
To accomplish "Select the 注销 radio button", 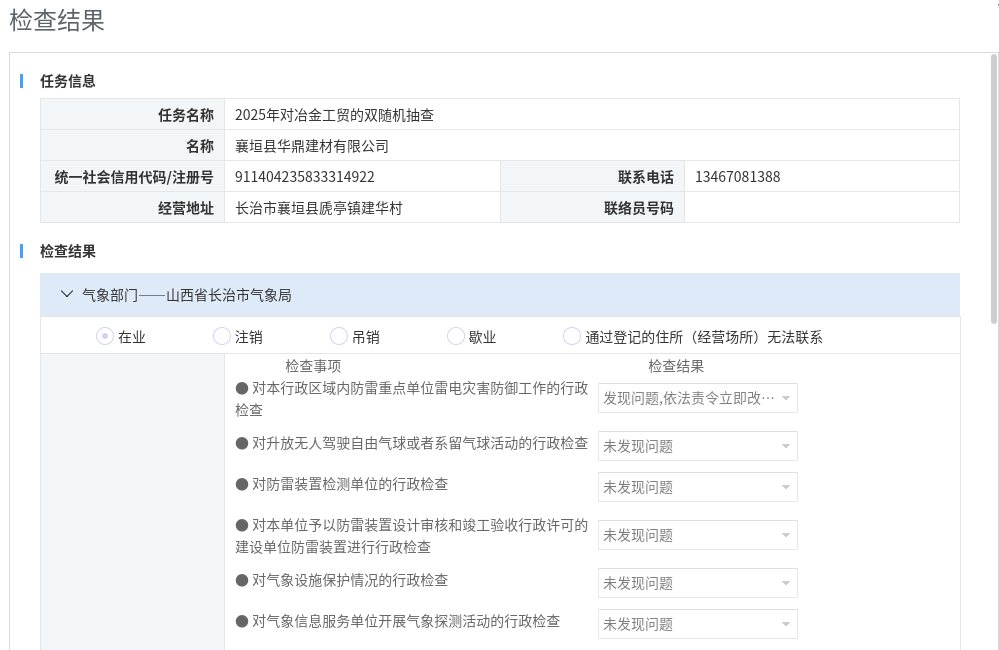I will (x=222, y=337).
